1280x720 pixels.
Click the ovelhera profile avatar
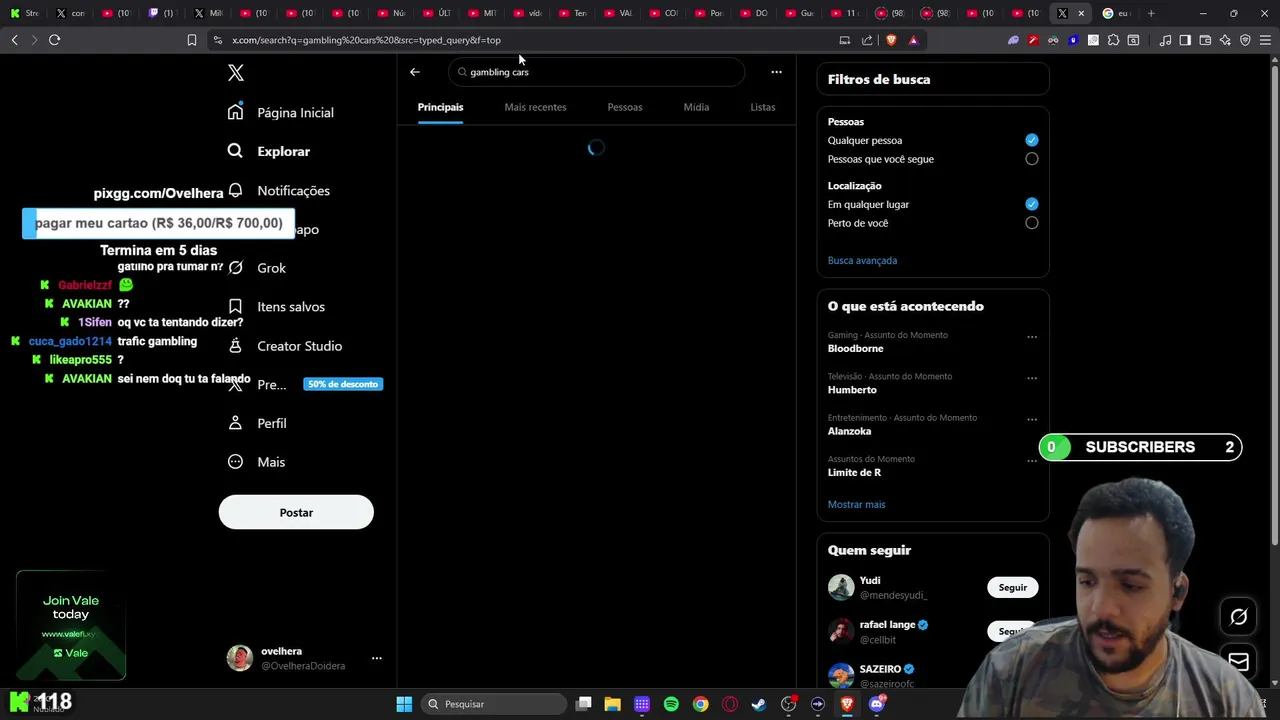[240, 658]
